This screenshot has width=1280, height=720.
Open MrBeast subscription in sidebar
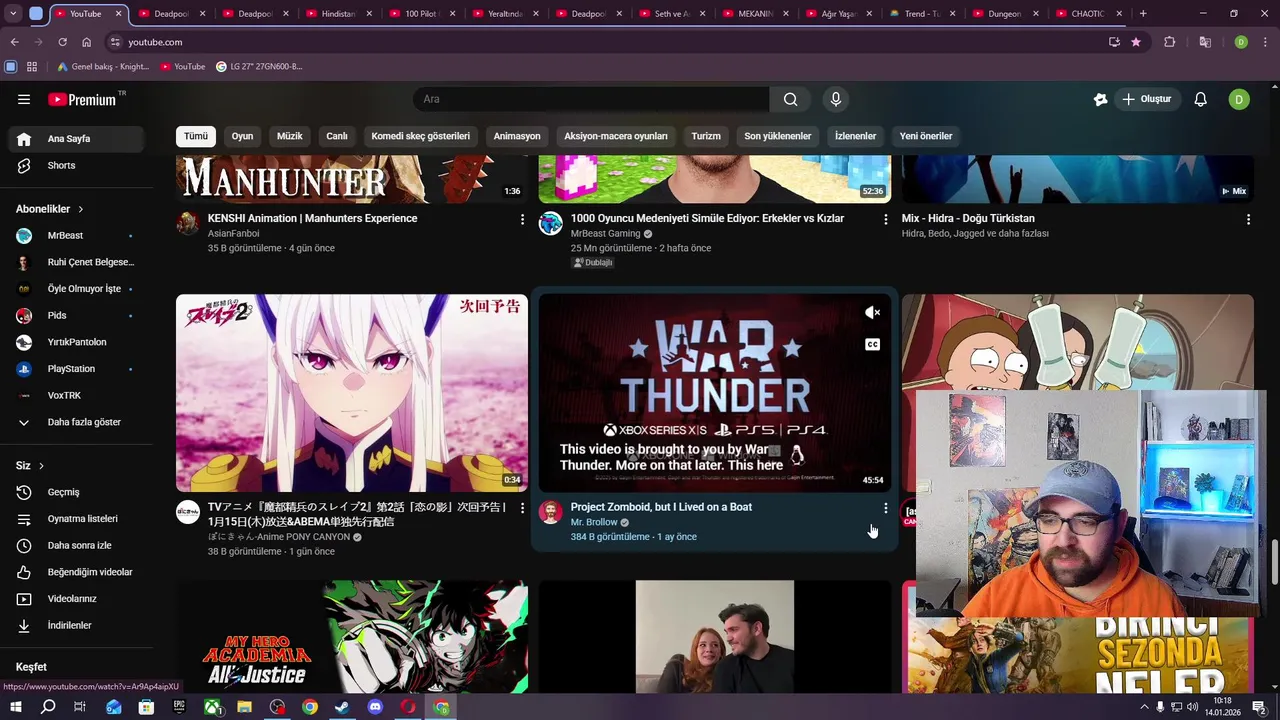tap(76, 235)
